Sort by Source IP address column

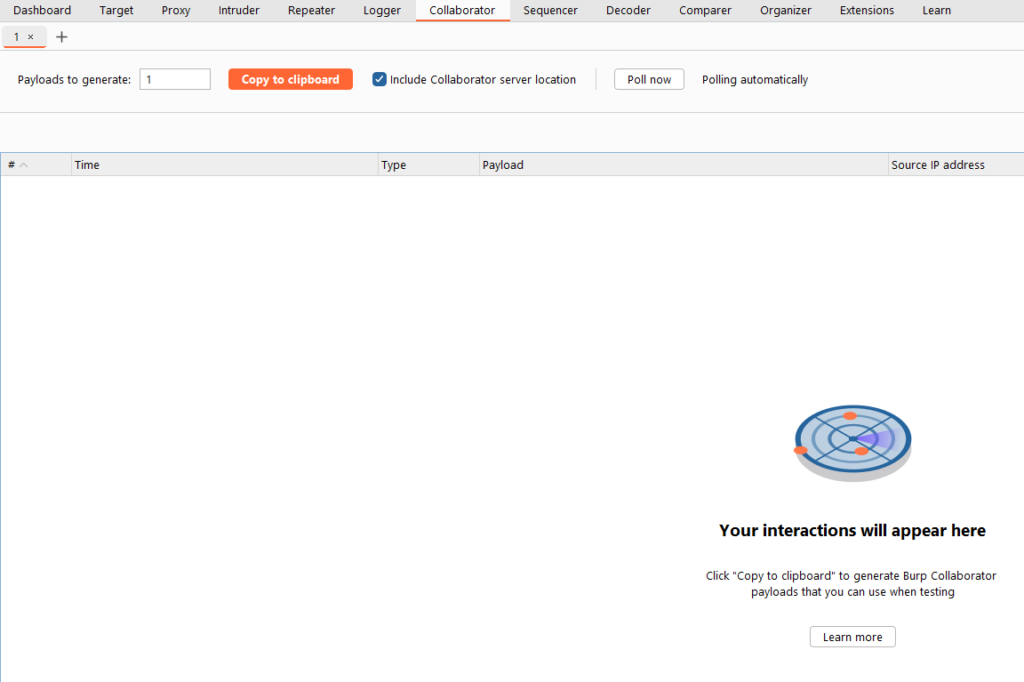pos(956,165)
